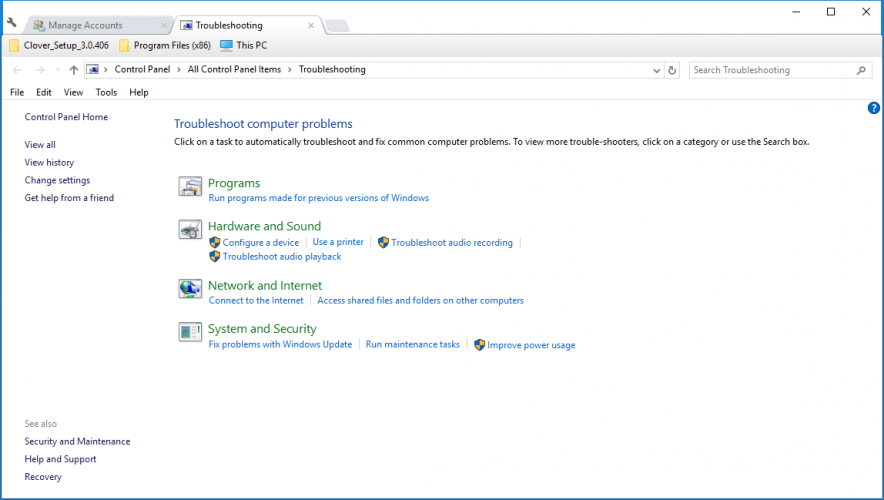Open the Programs category heading

point(234,183)
